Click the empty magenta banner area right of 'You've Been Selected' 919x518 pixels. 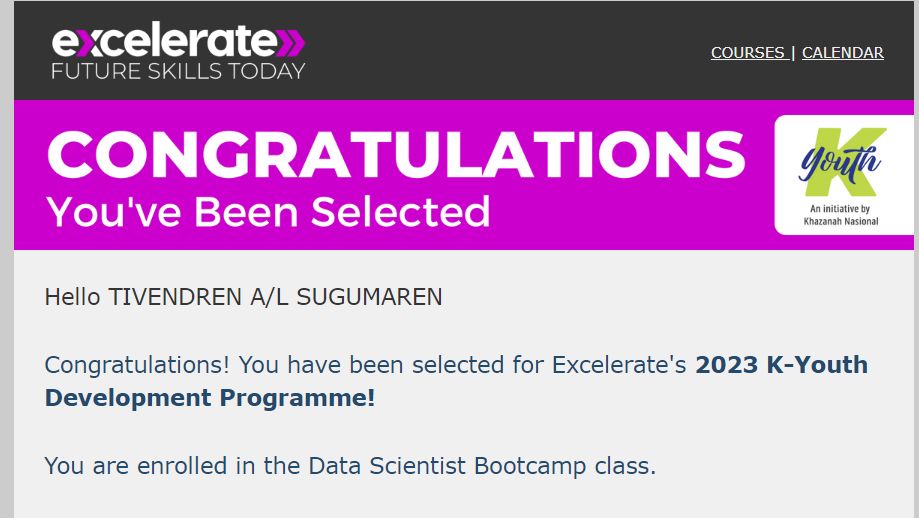coord(630,214)
